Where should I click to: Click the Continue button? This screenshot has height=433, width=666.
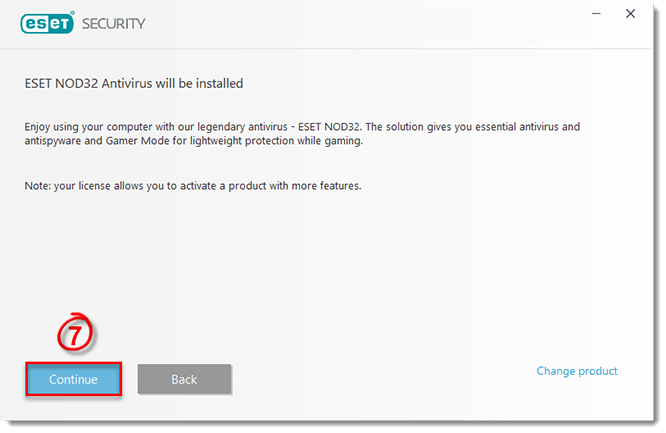(x=73, y=379)
